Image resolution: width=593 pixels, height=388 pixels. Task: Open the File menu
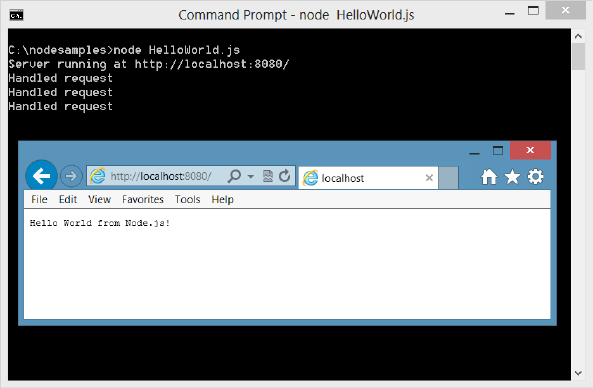click(39, 199)
